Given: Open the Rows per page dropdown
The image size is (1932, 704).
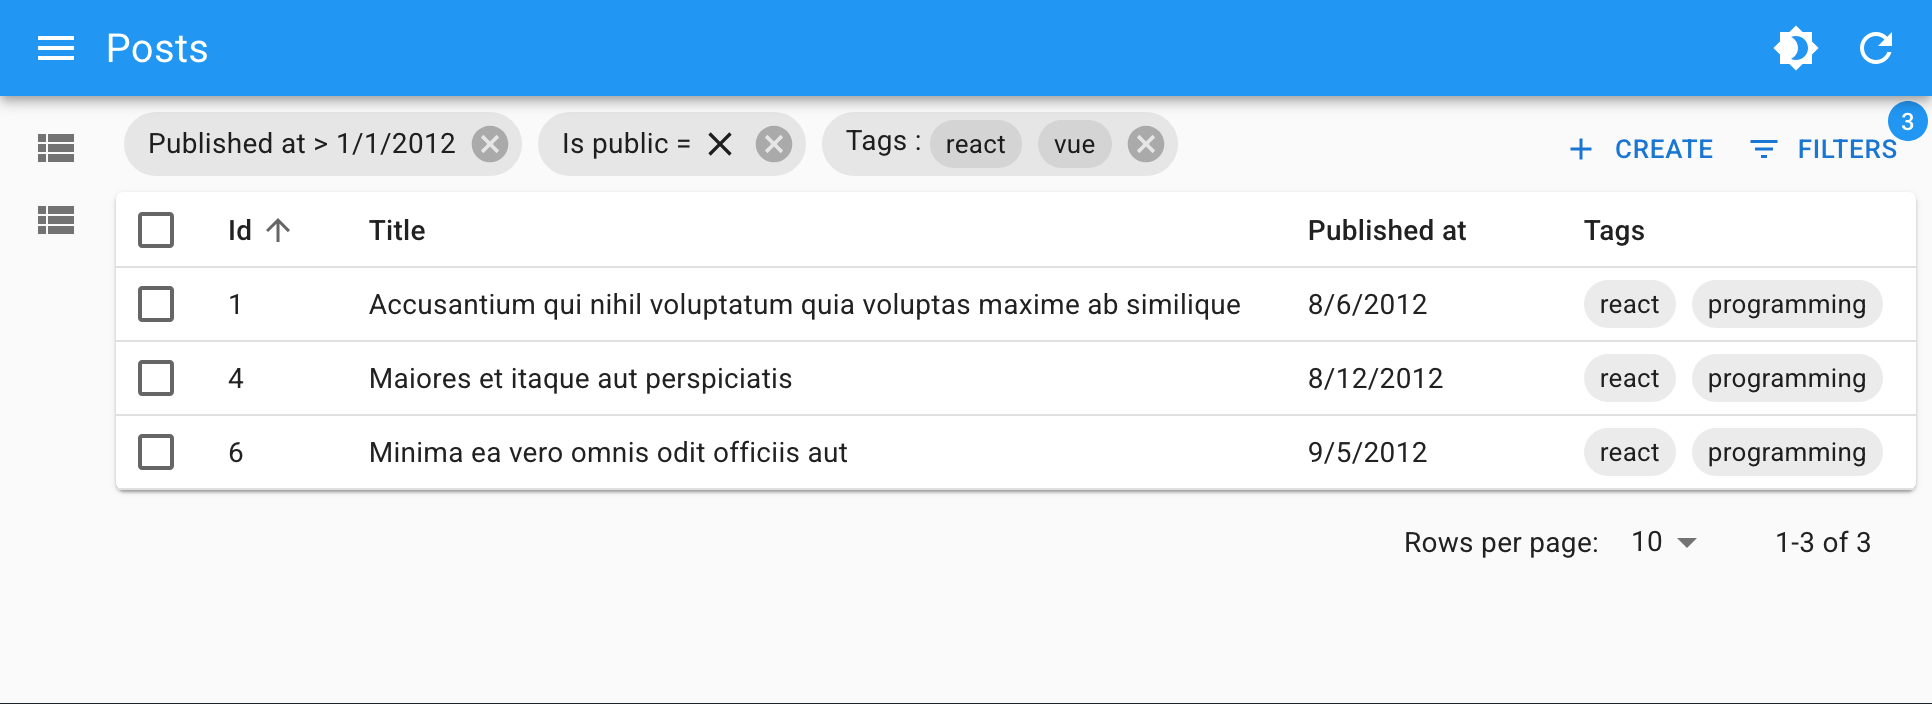Looking at the screenshot, I should [x=1664, y=542].
